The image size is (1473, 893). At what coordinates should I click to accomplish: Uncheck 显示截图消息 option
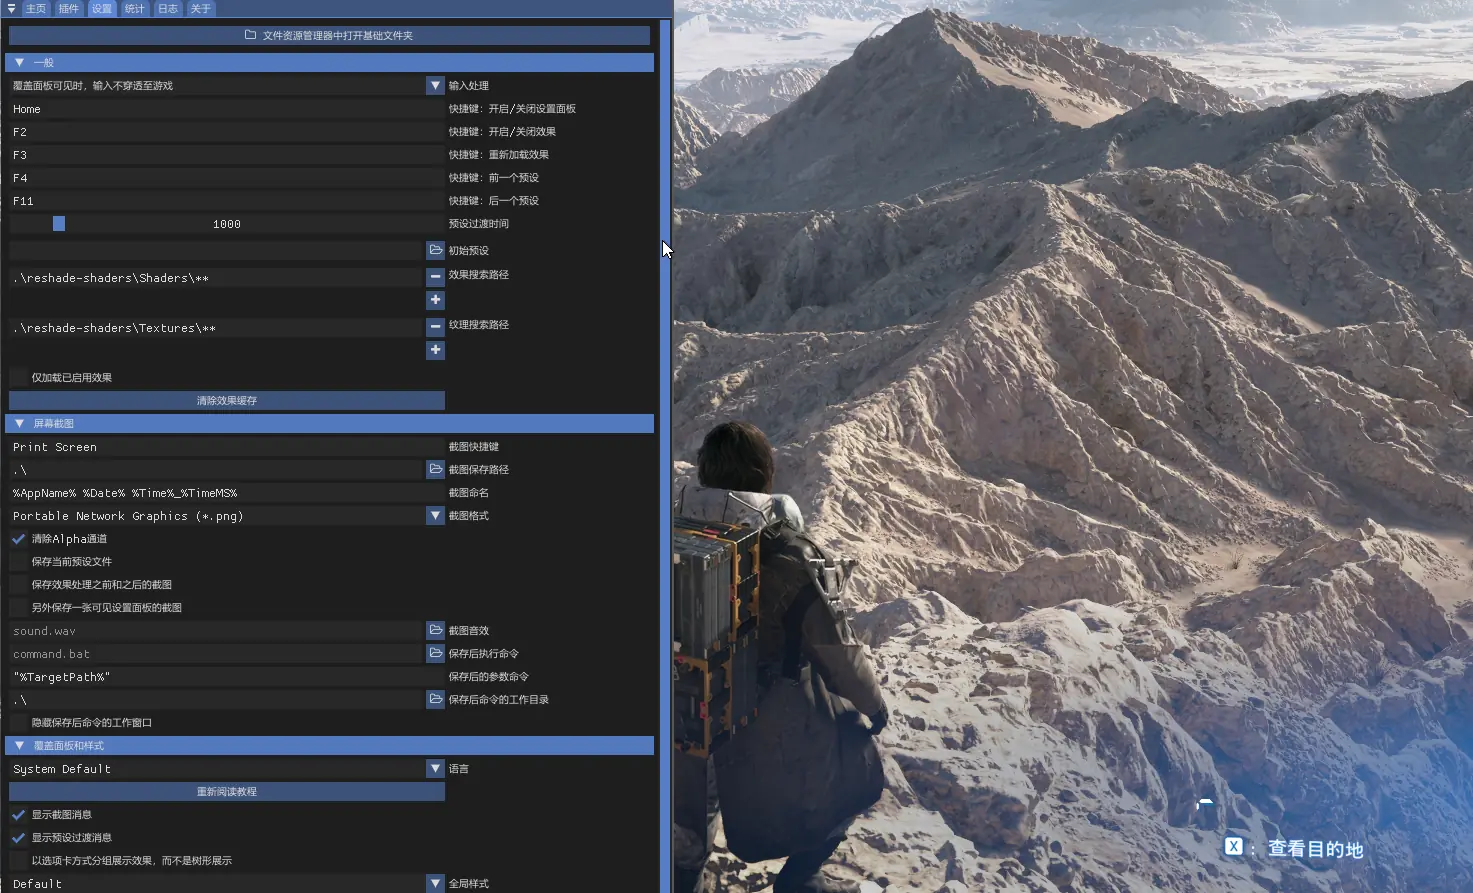click(x=19, y=815)
